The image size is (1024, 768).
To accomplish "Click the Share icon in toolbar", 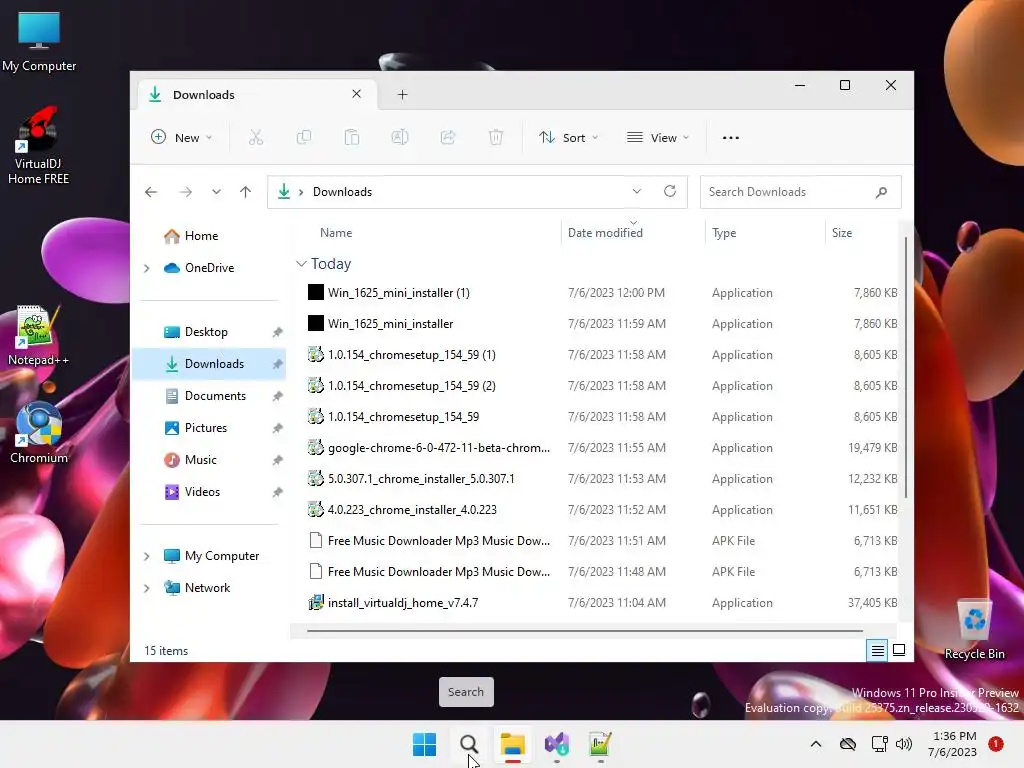I will click(448, 137).
